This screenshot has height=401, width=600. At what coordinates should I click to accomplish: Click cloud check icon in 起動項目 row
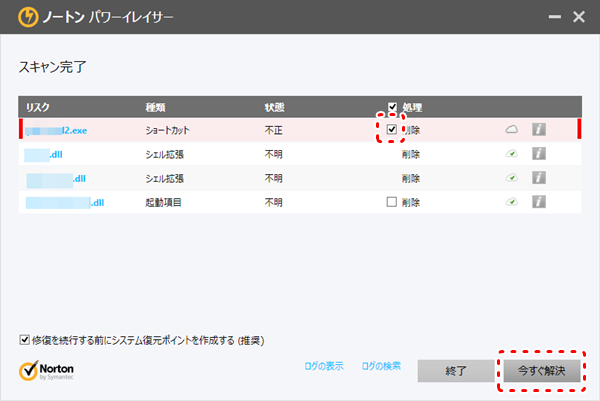(x=512, y=202)
